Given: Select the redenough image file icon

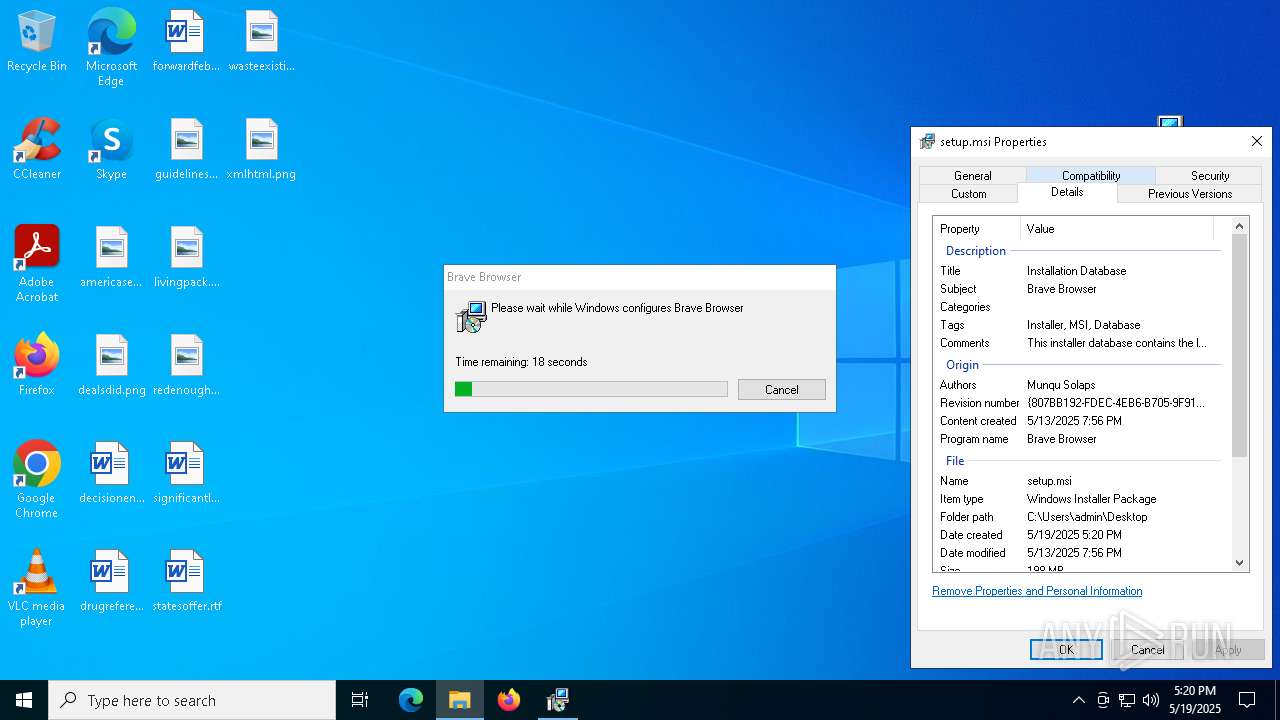Looking at the screenshot, I should click(186, 366).
